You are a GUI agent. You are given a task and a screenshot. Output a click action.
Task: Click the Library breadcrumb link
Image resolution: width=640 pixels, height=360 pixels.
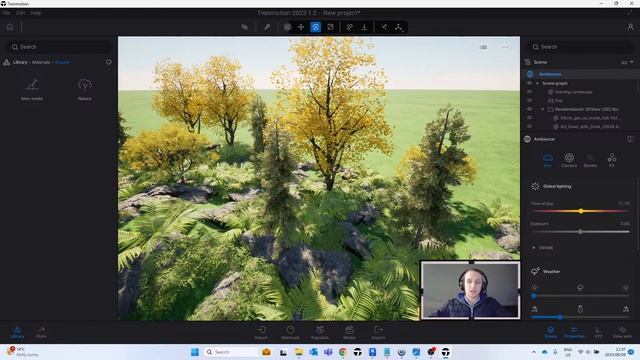20,62
